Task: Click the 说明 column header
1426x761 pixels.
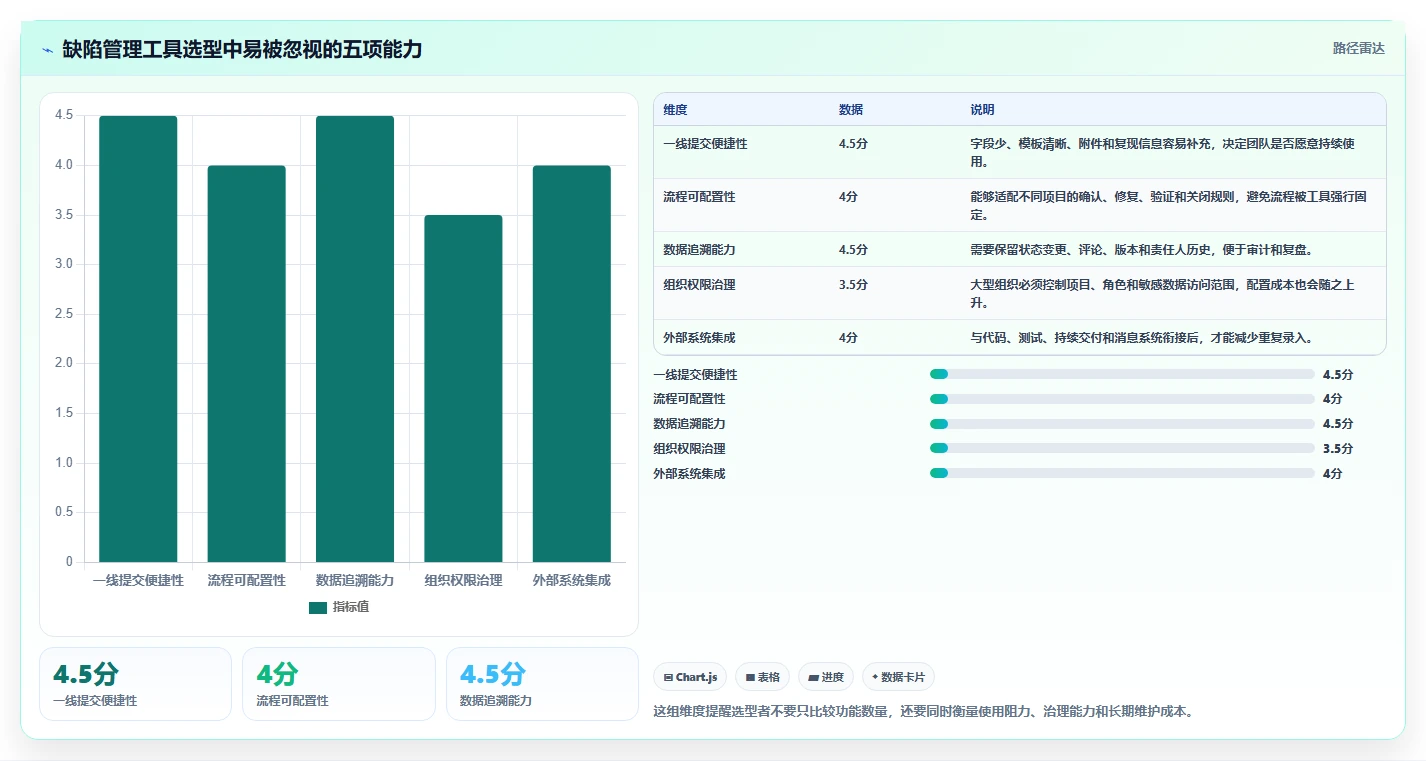Action: [982, 110]
